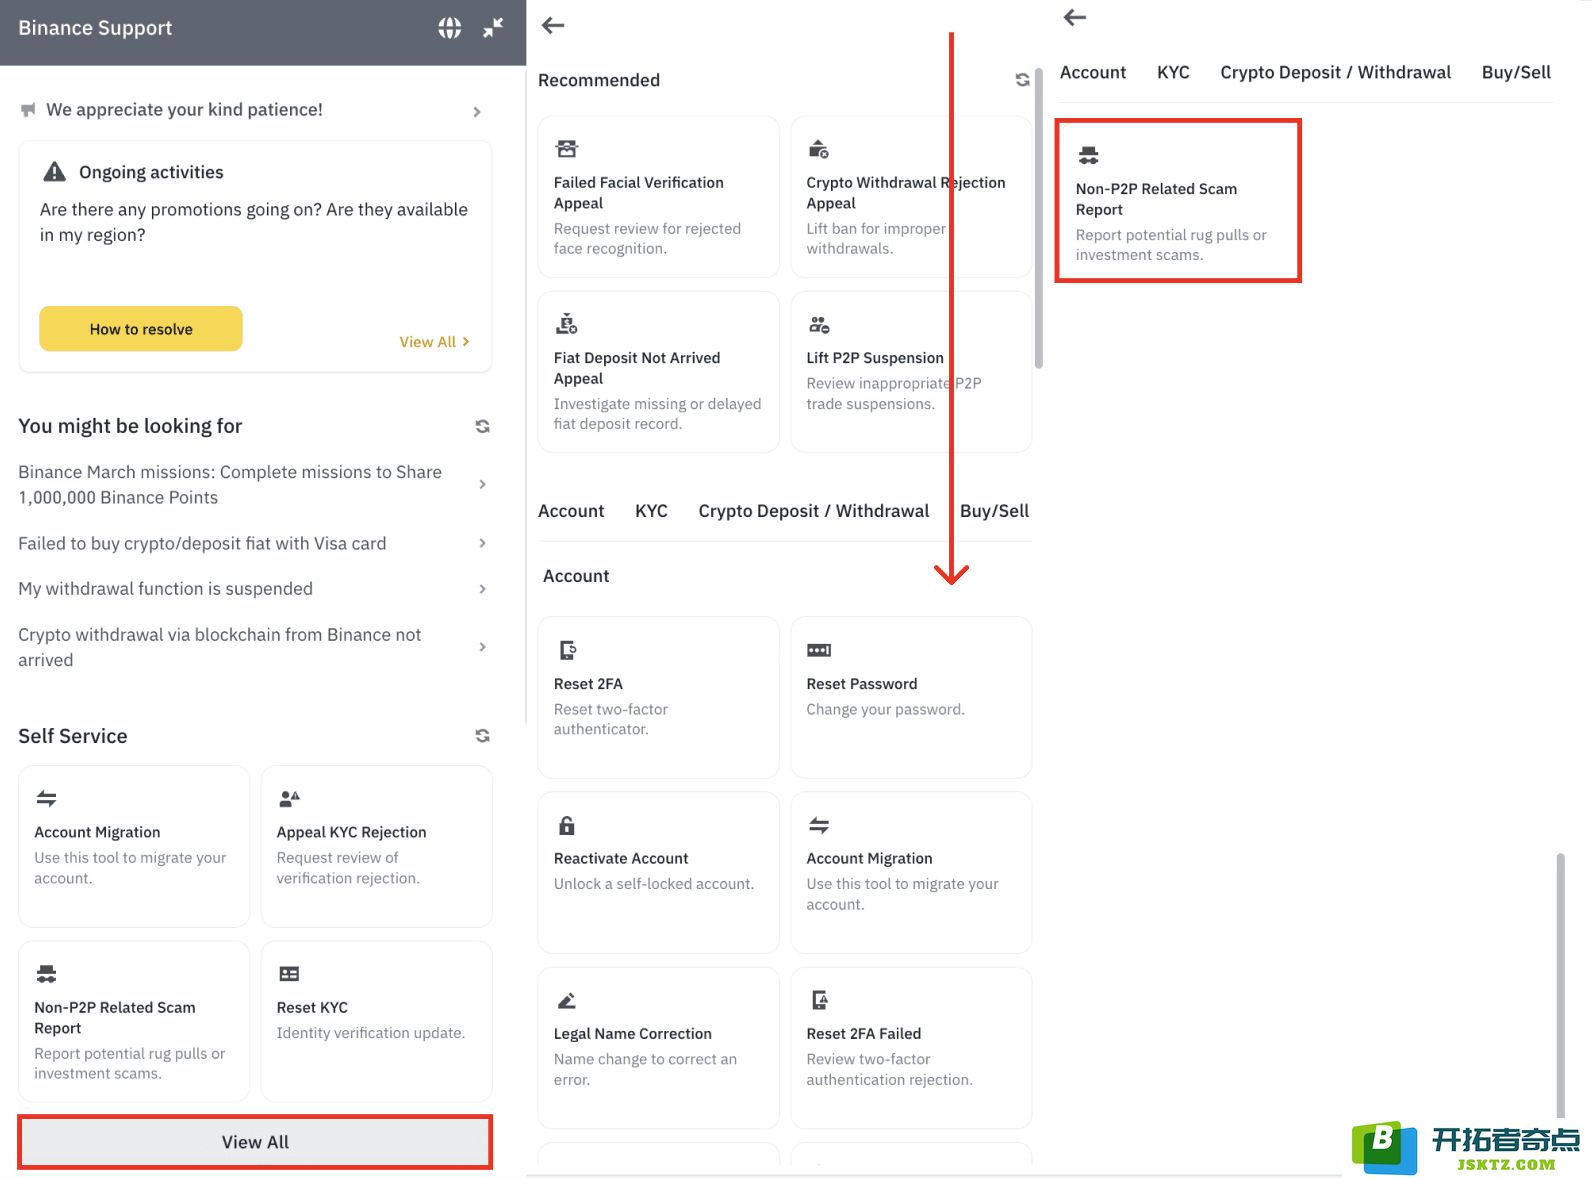Click the Appeal KYC Rejection person icon
1592x1178 pixels.
tap(289, 798)
